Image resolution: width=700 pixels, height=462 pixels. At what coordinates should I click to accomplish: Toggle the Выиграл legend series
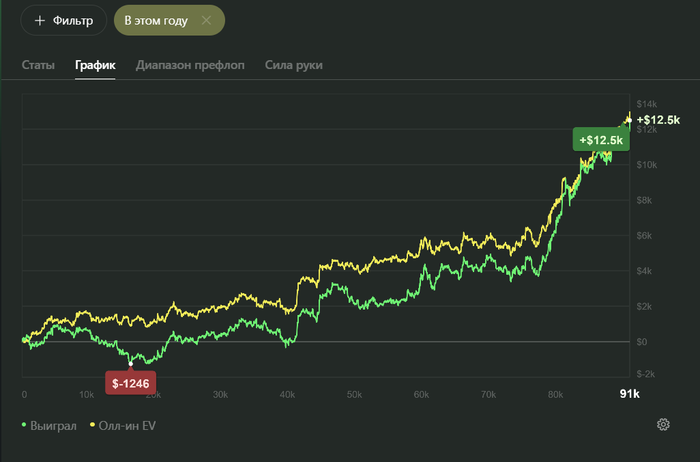[x=49, y=426]
